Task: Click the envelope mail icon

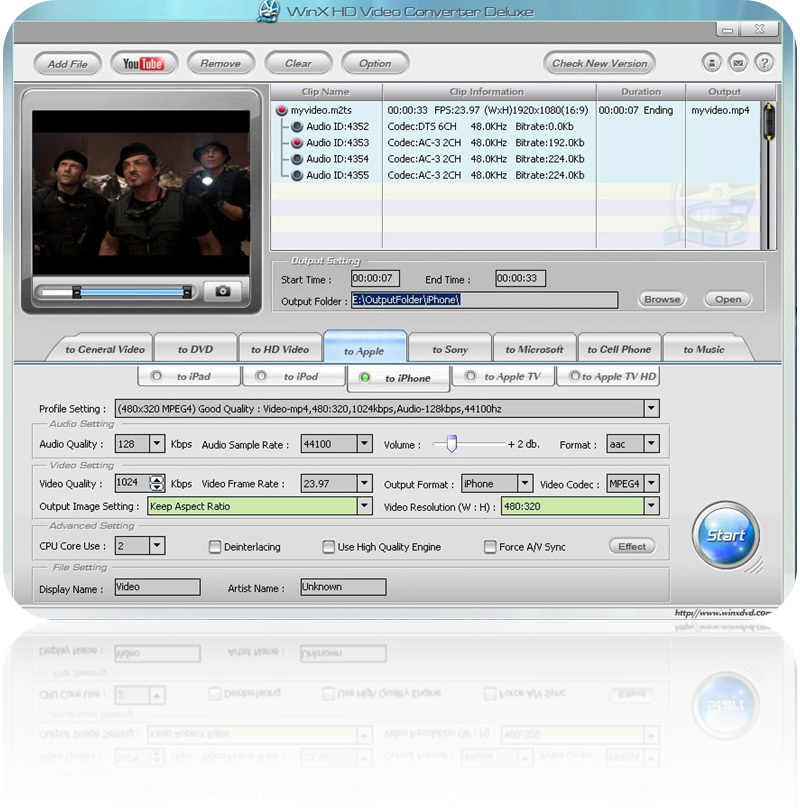Action: 738,63
